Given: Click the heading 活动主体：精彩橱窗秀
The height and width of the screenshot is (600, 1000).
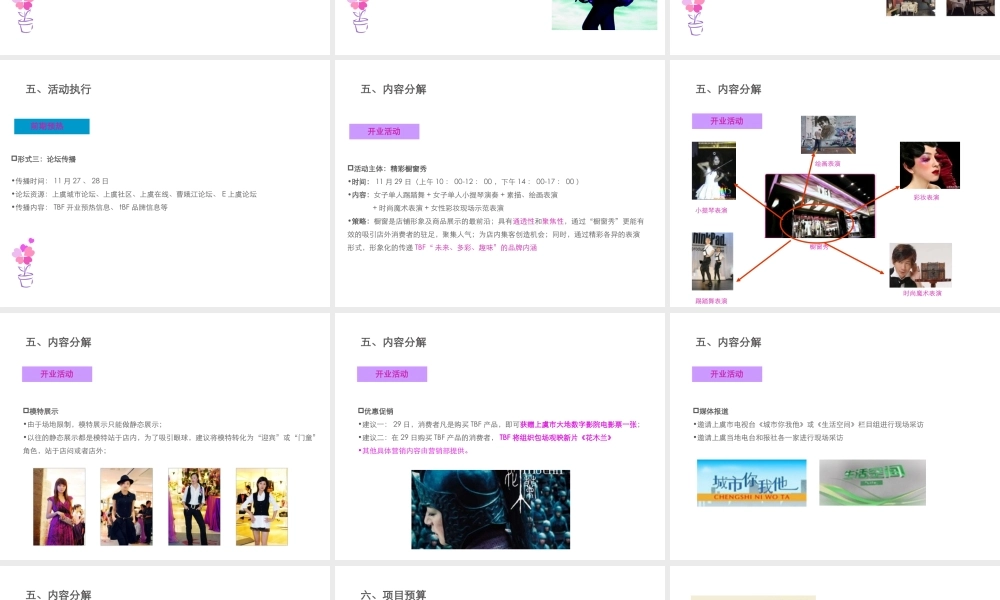Looking at the screenshot, I should 387,168.
